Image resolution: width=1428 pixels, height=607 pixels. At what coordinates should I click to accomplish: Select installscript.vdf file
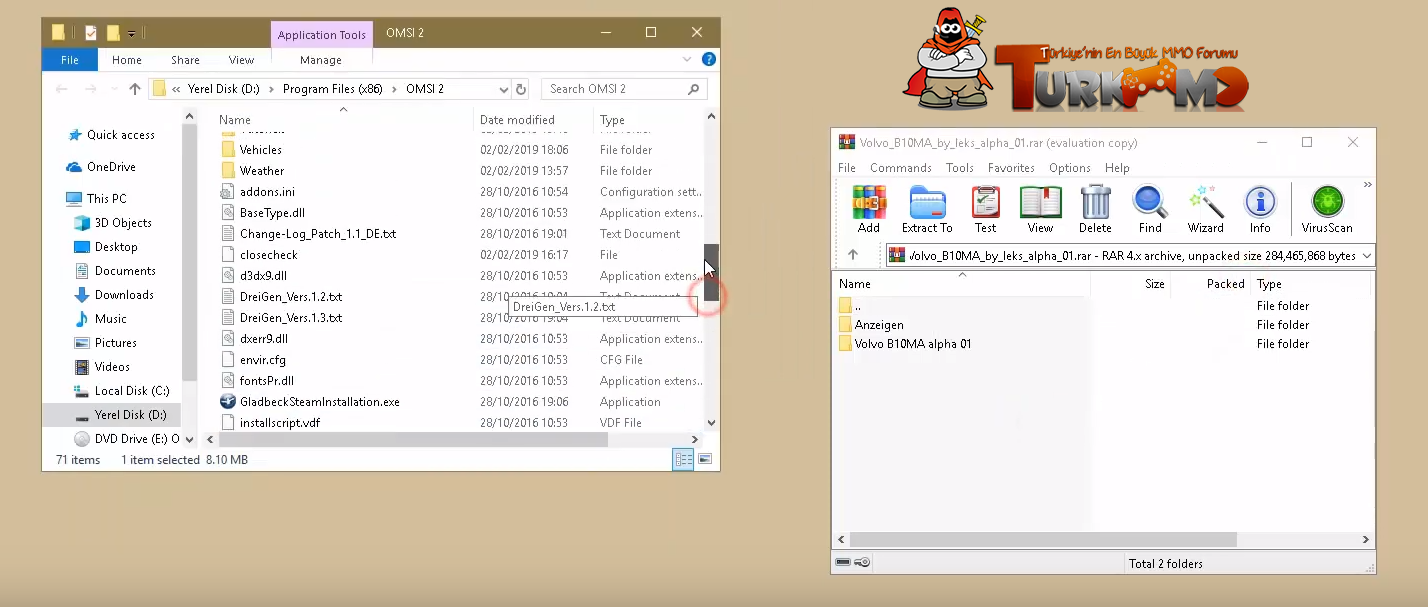[279, 423]
